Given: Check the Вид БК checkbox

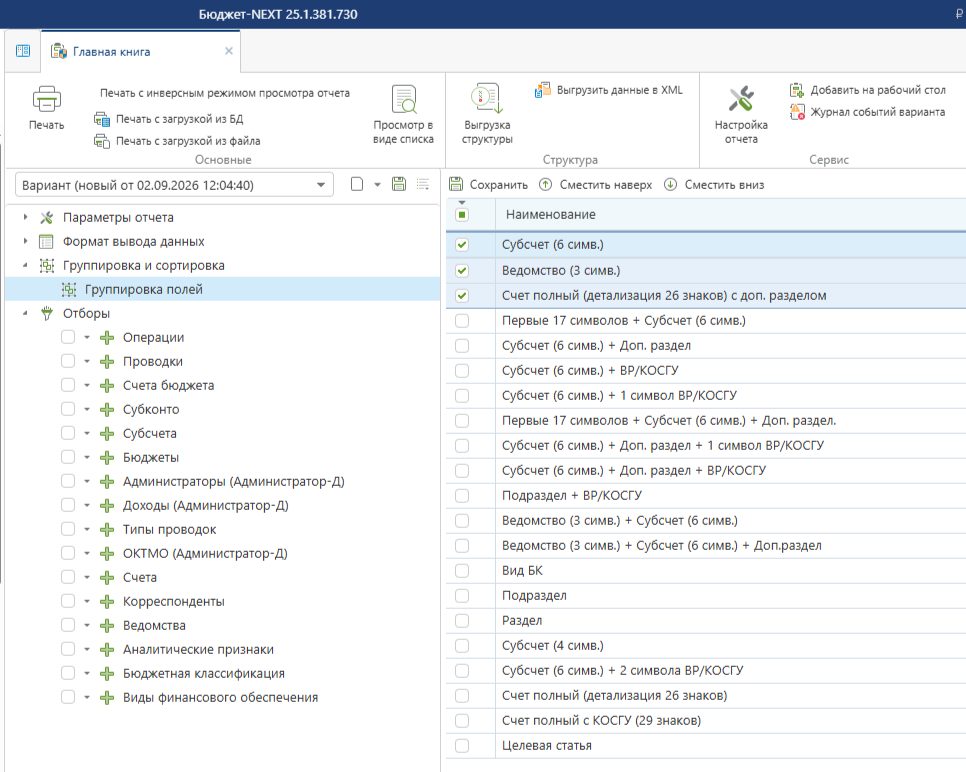Looking at the screenshot, I should coord(462,571).
